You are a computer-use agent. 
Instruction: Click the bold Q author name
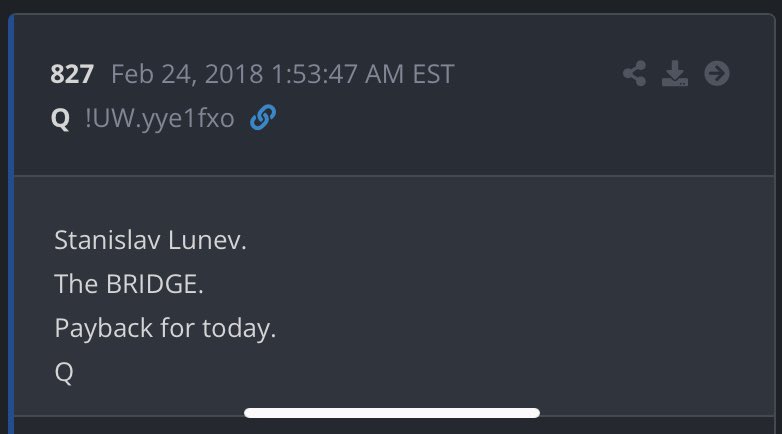tap(61, 120)
